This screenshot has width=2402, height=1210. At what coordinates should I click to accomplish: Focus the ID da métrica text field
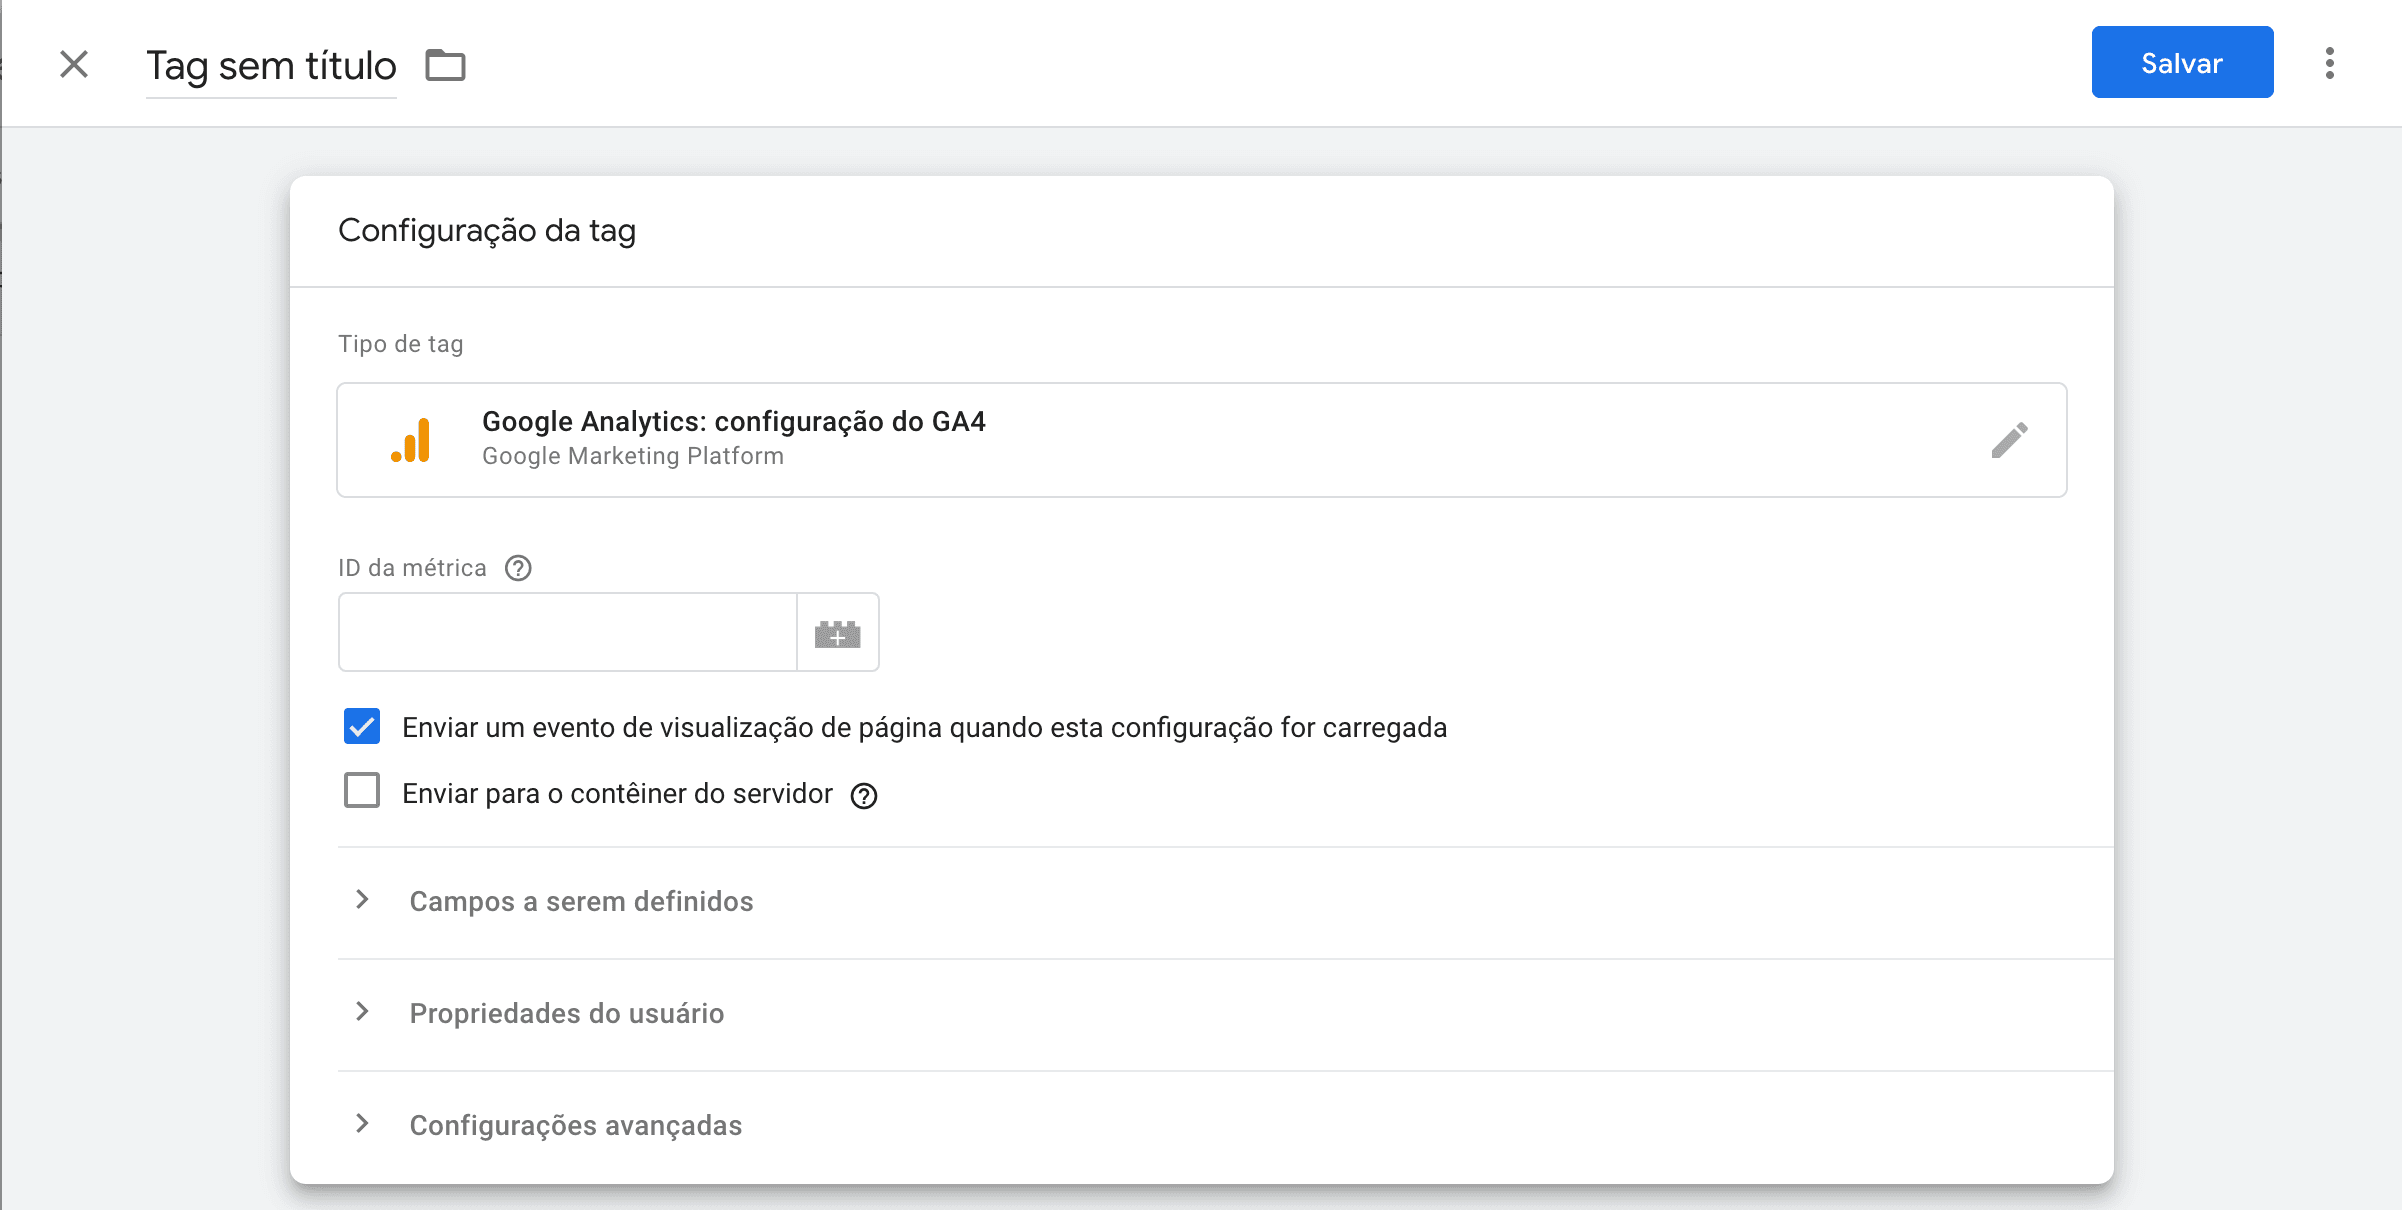(x=567, y=632)
